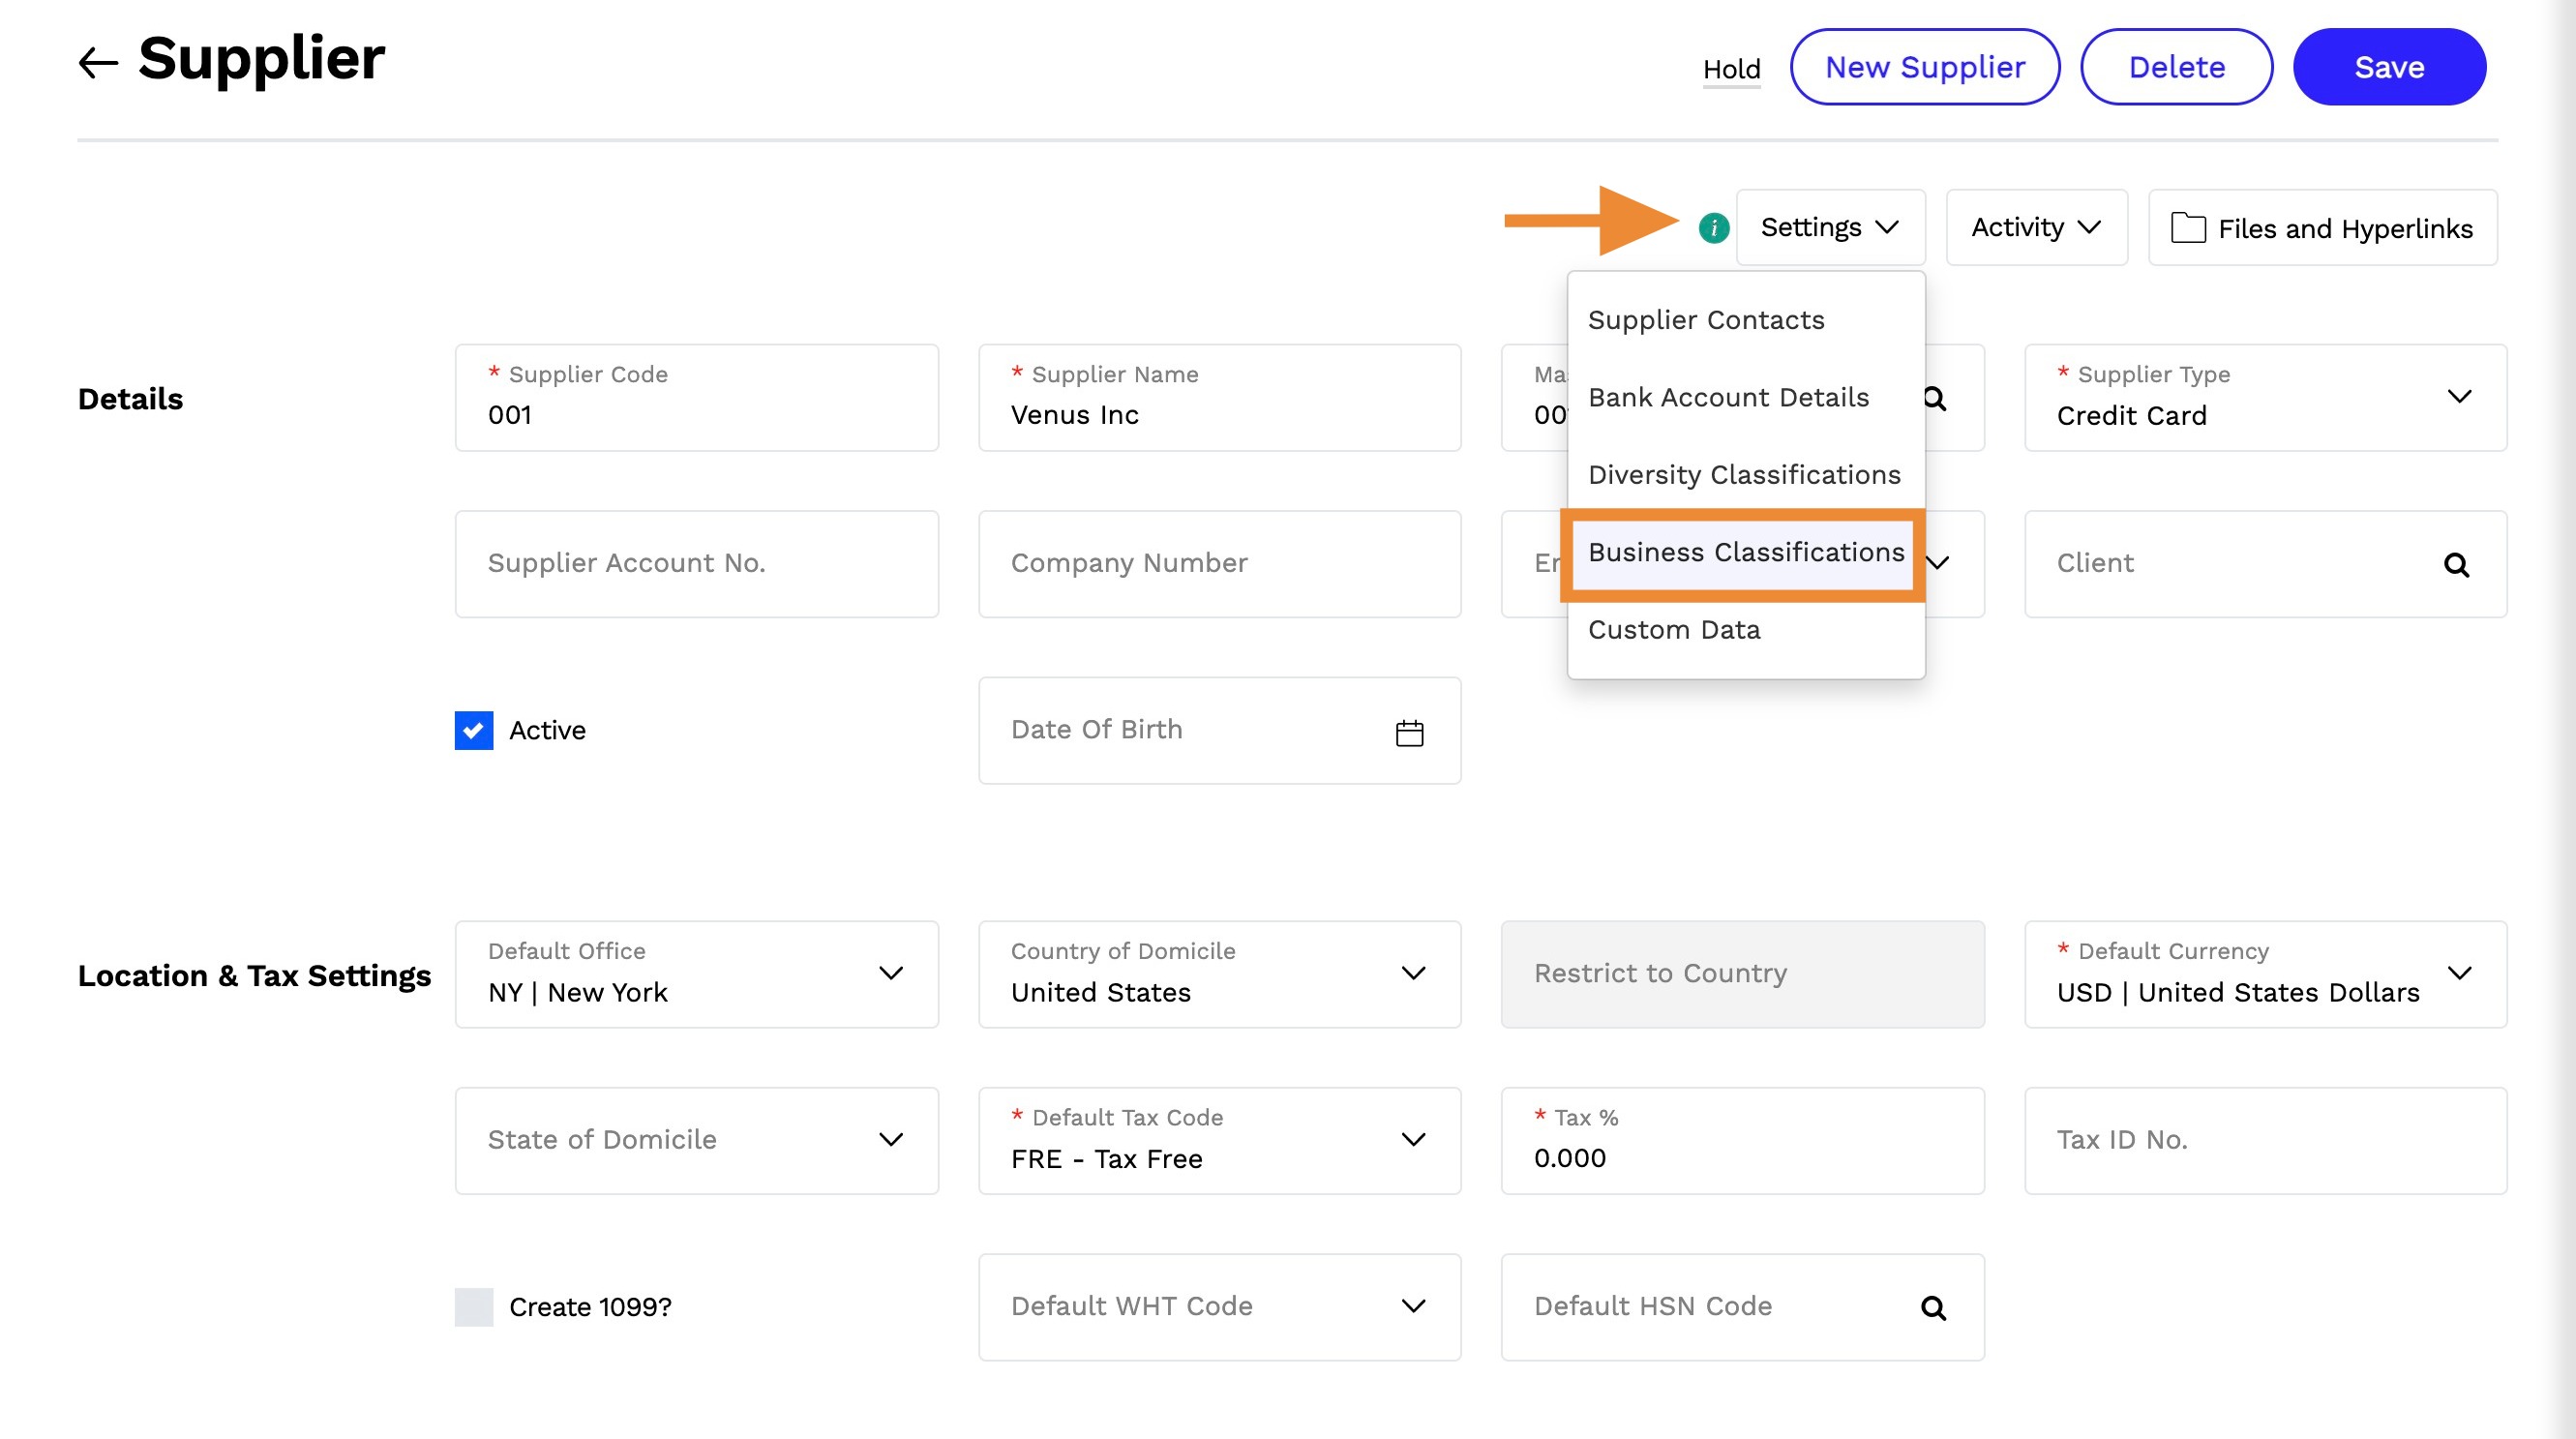Click the Tax ID No. field
Screen dimensions: 2576x1439
pos(2265,1141)
